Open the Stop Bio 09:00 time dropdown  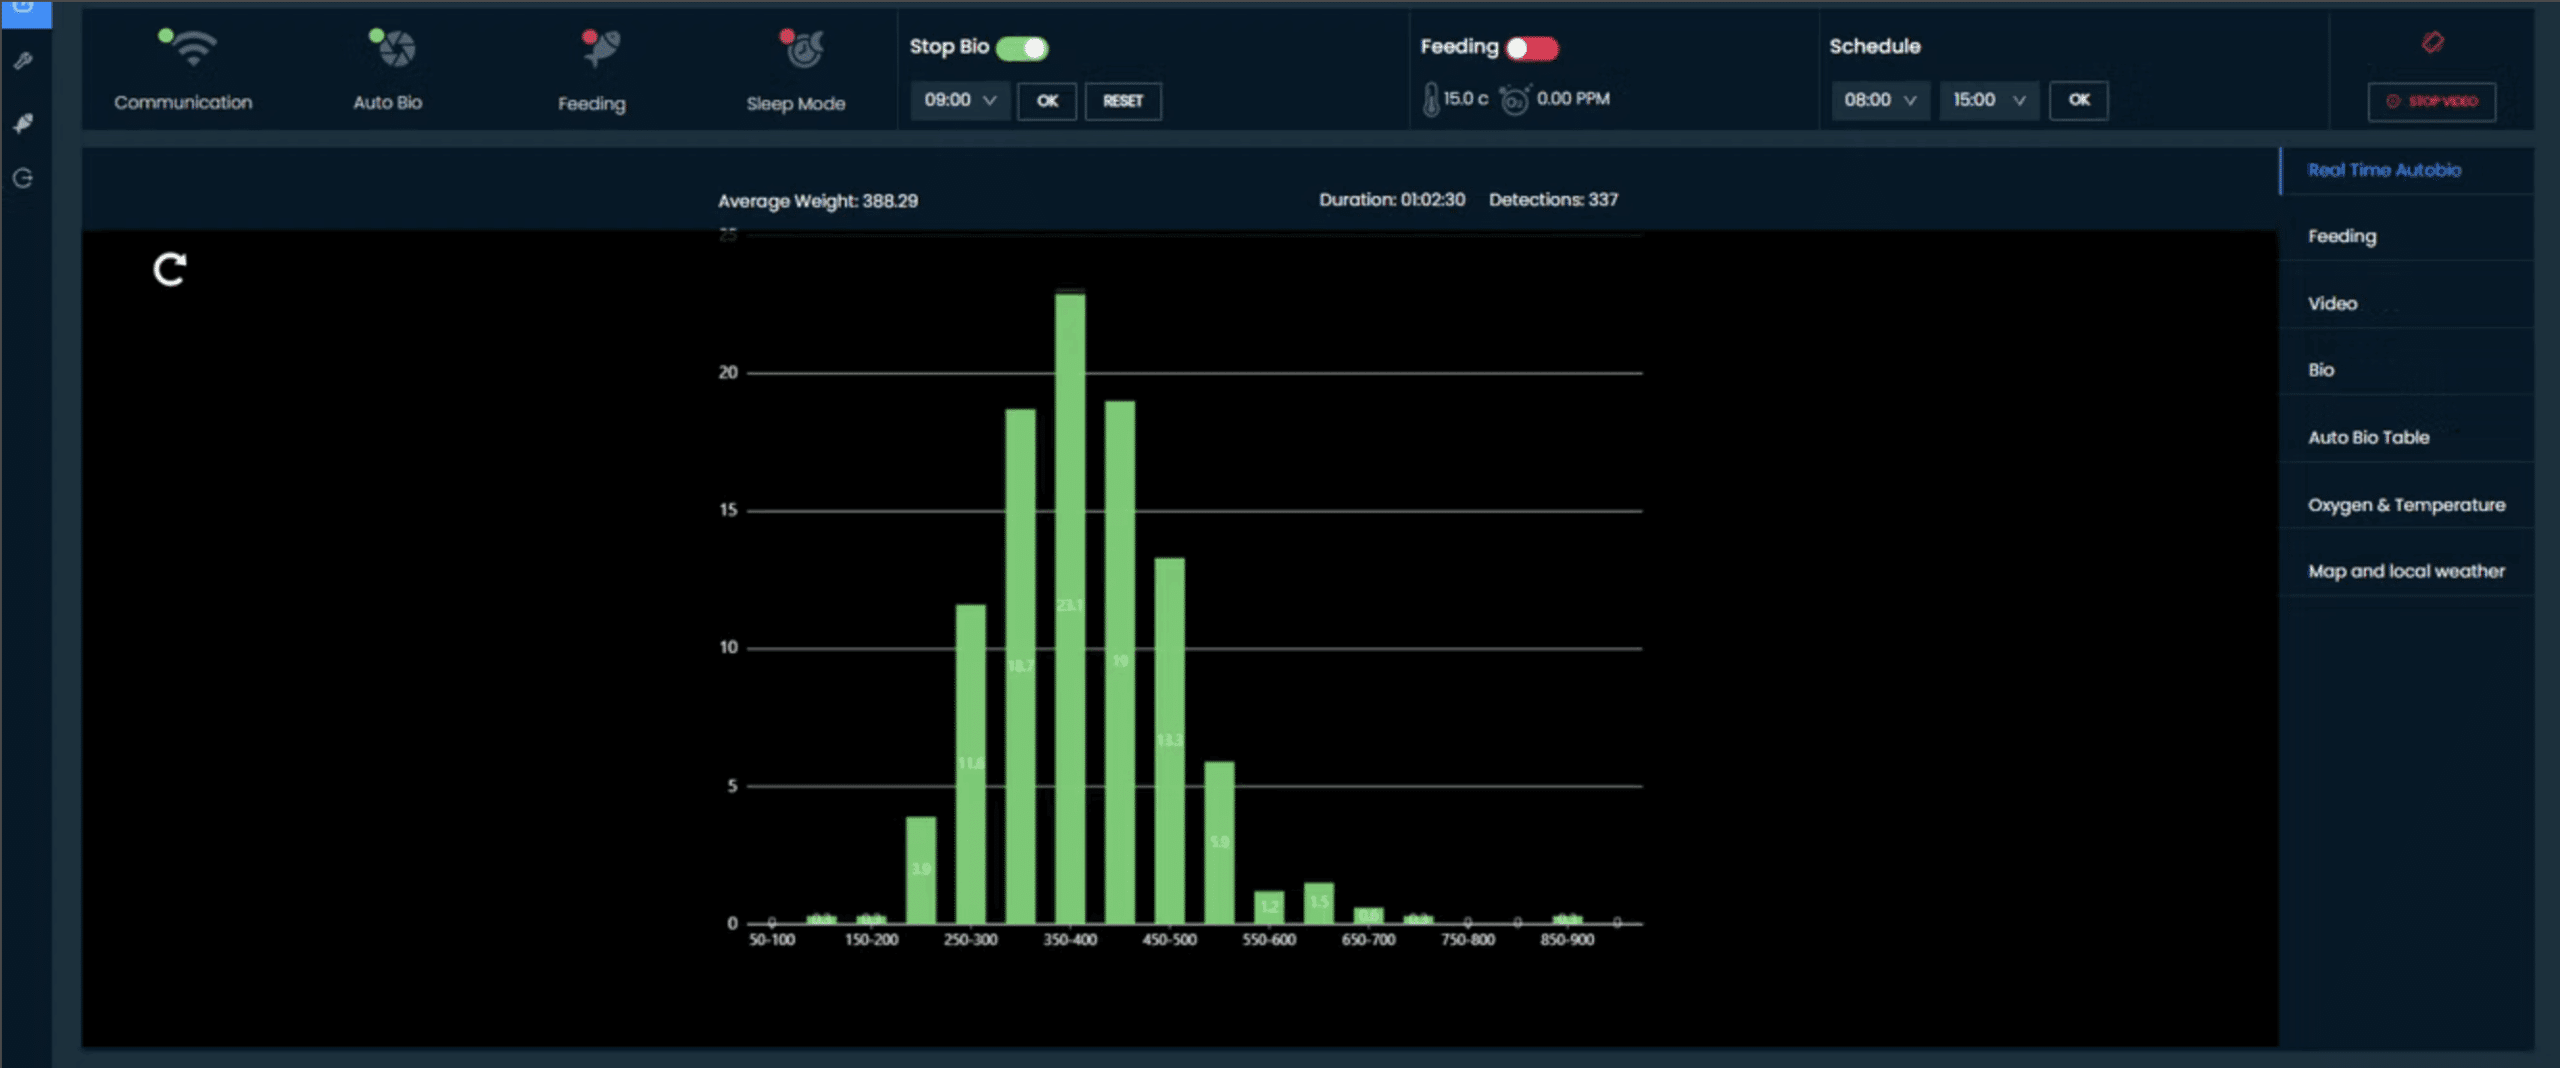(959, 100)
